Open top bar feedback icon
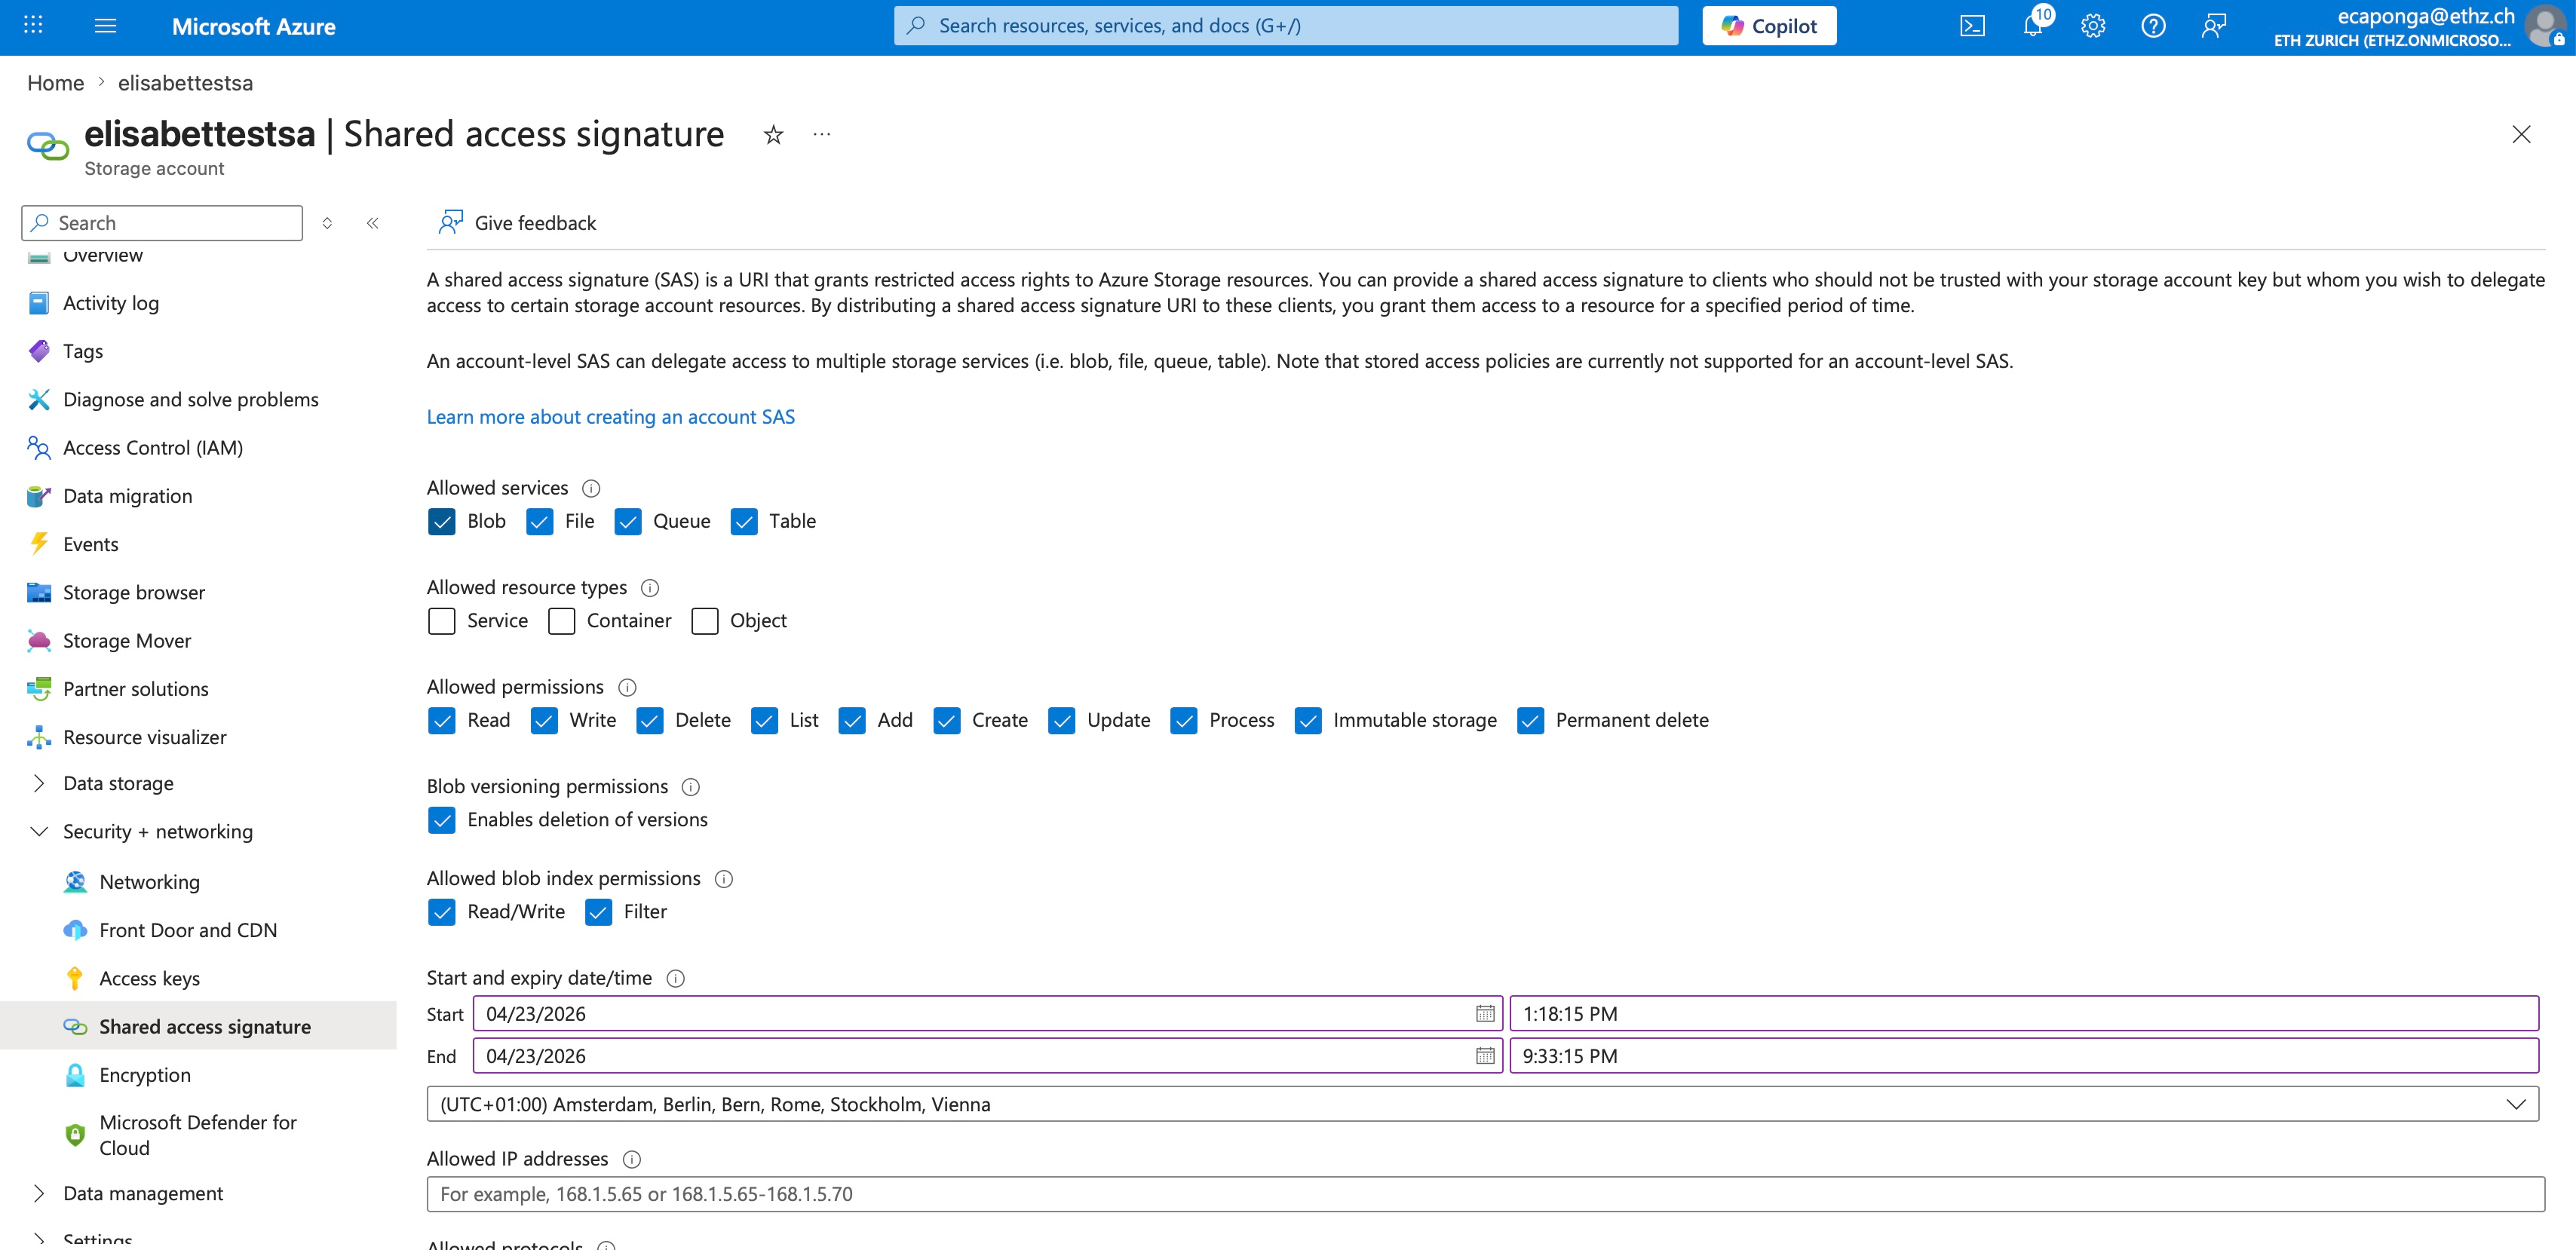The image size is (2576, 1250). (2214, 26)
